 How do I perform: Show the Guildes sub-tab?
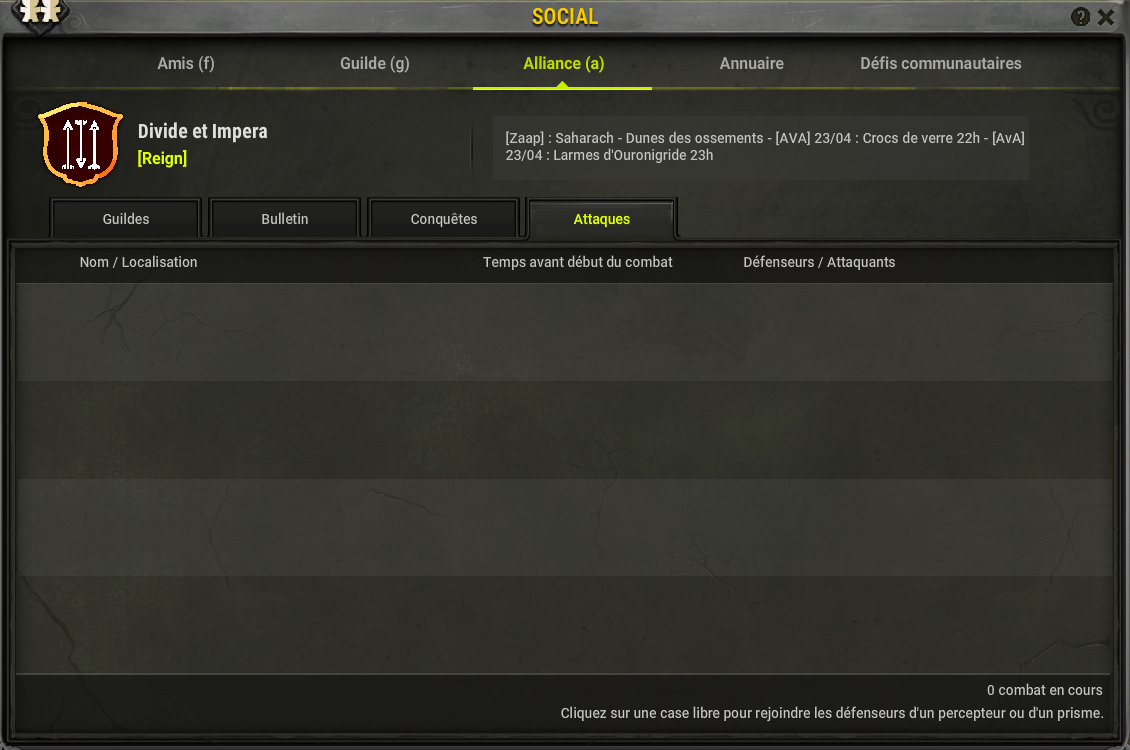click(126, 219)
